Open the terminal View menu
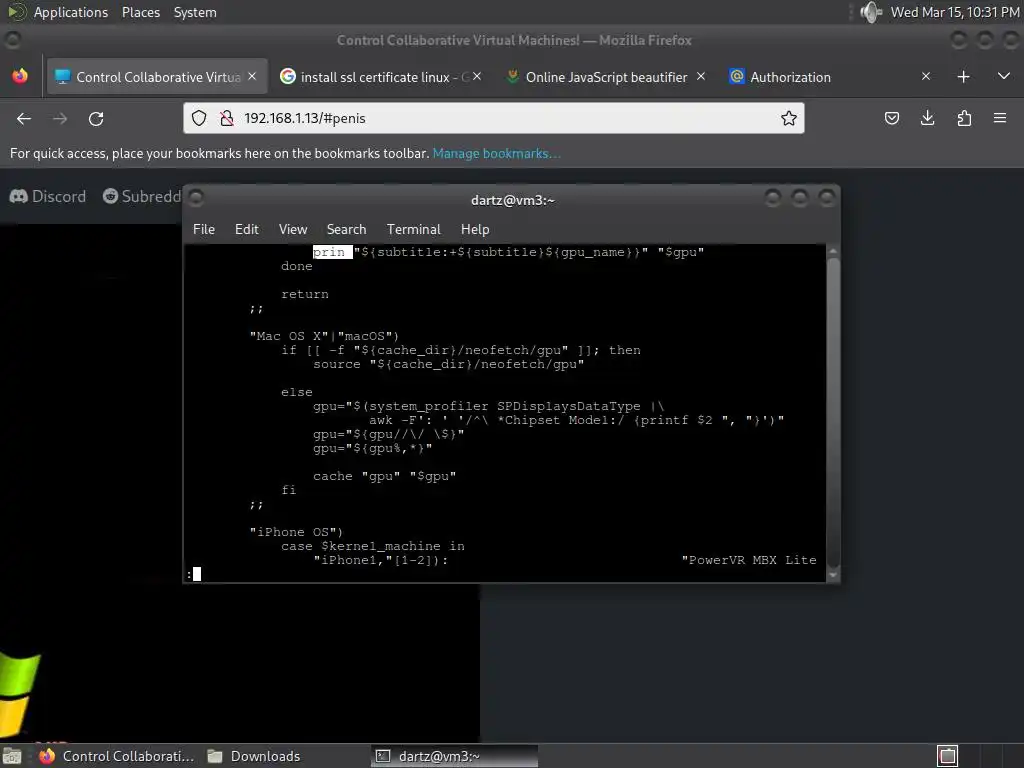1024x768 pixels. point(293,229)
